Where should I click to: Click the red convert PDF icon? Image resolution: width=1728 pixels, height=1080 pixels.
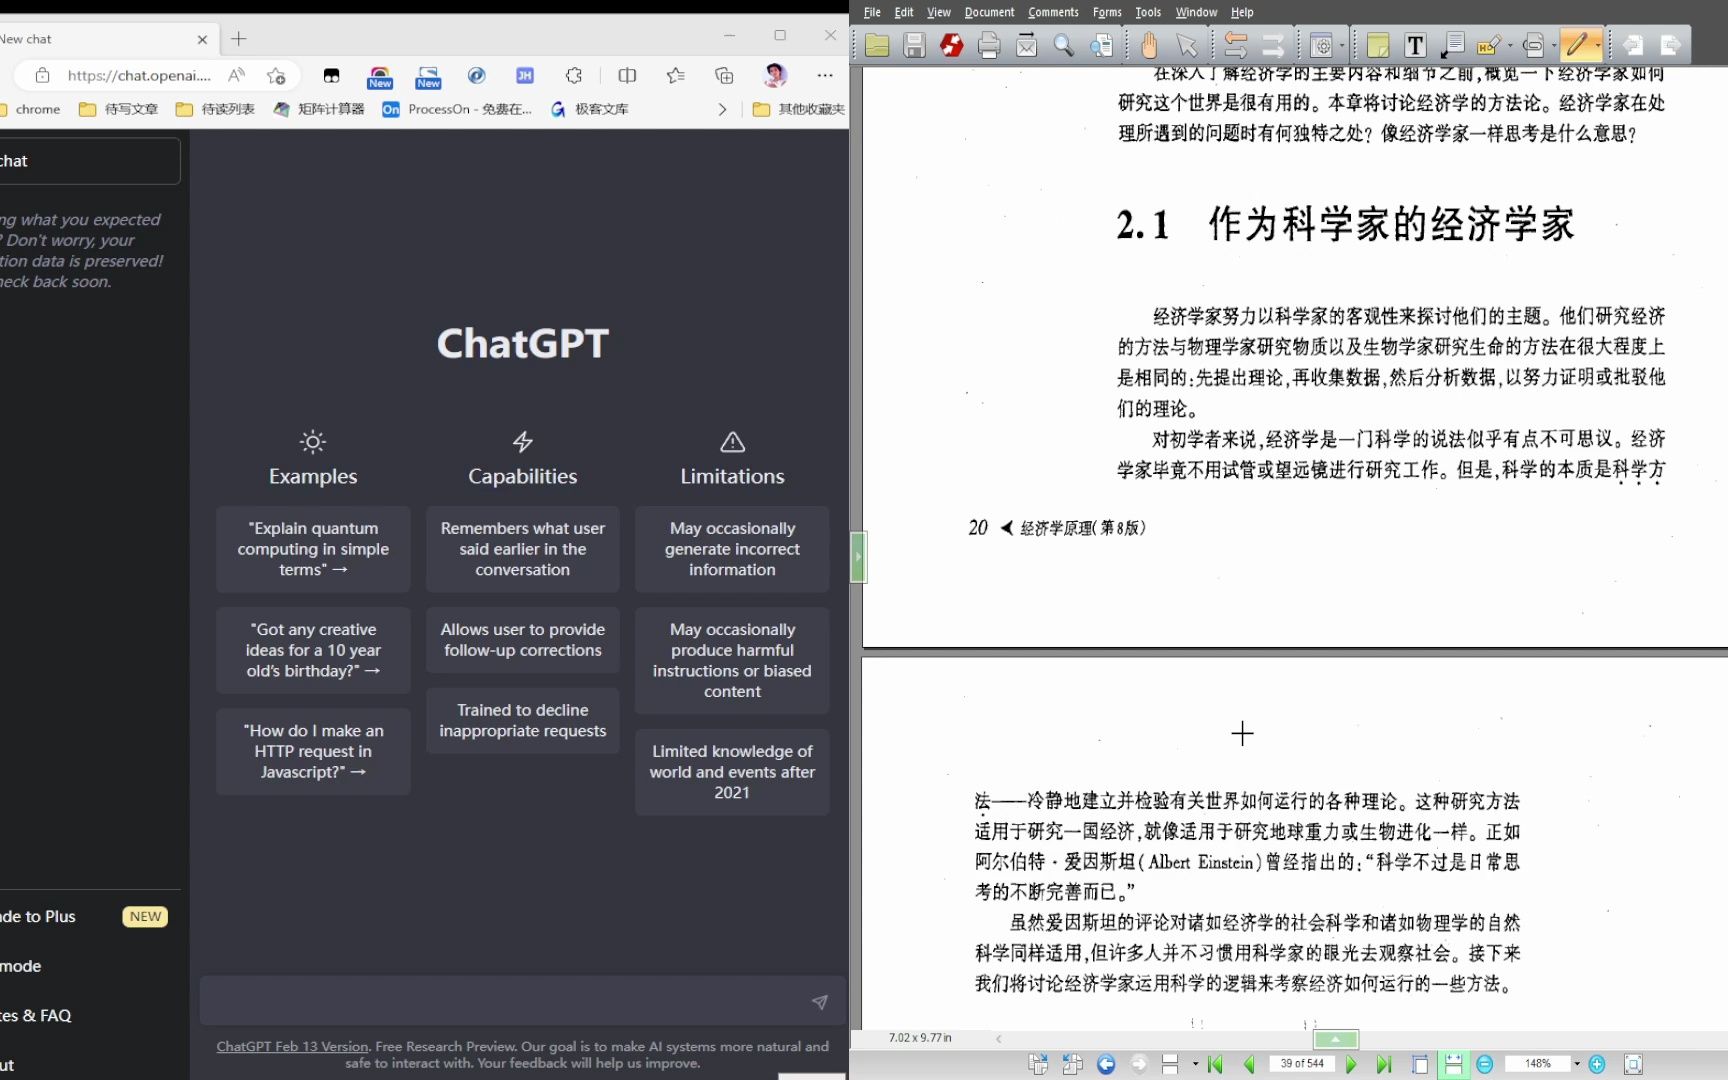[951, 45]
